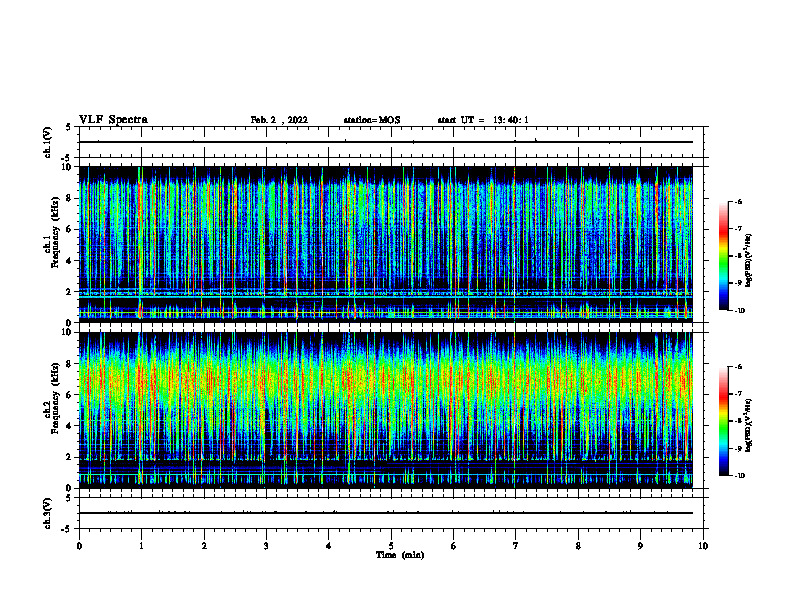The height and width of the screenshot is (612, 792).
Task: Click the ch.1 frequency axis "6" tick label
Action: pyautogui.click(x=69, y=229)
